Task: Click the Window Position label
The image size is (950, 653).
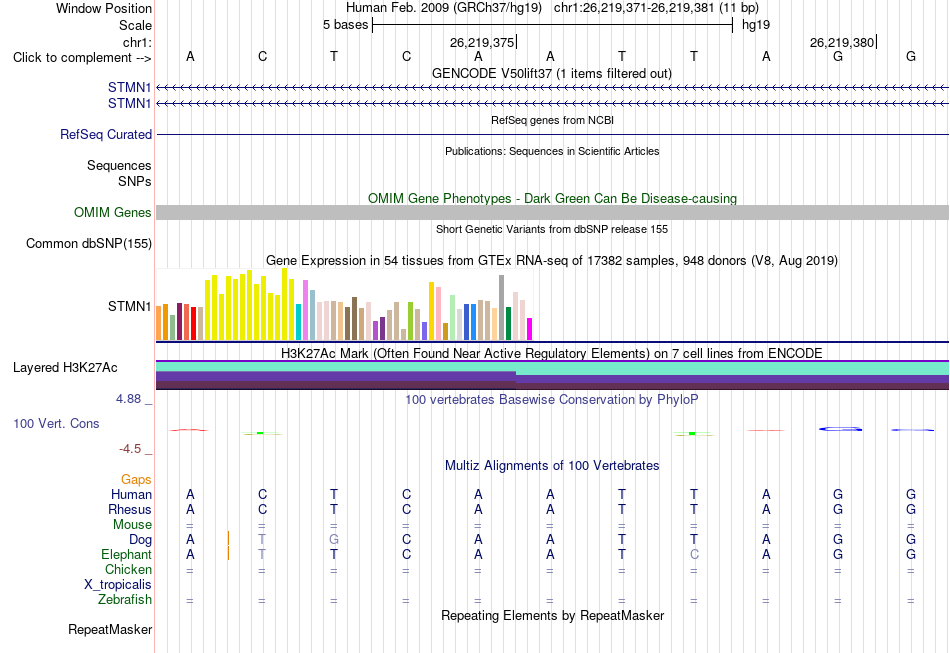Action: coord(104,8)
